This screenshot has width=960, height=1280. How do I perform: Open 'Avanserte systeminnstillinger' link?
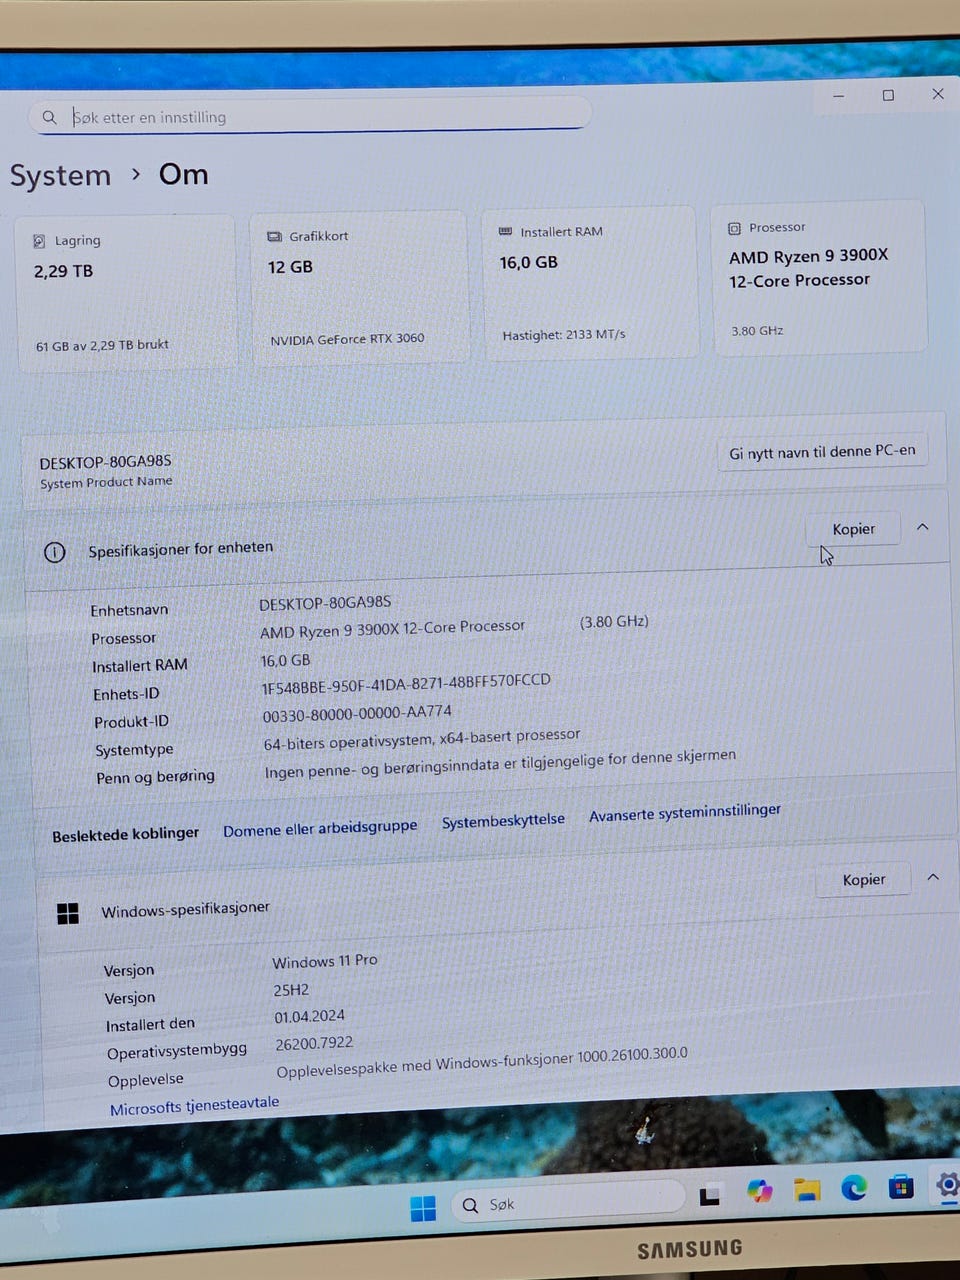(x=685, y=812)
